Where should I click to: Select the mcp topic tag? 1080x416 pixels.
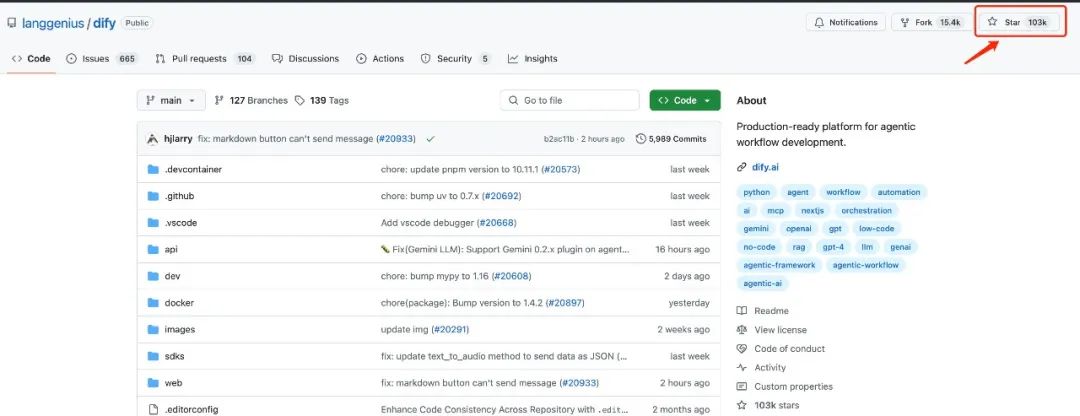point(776,211)
